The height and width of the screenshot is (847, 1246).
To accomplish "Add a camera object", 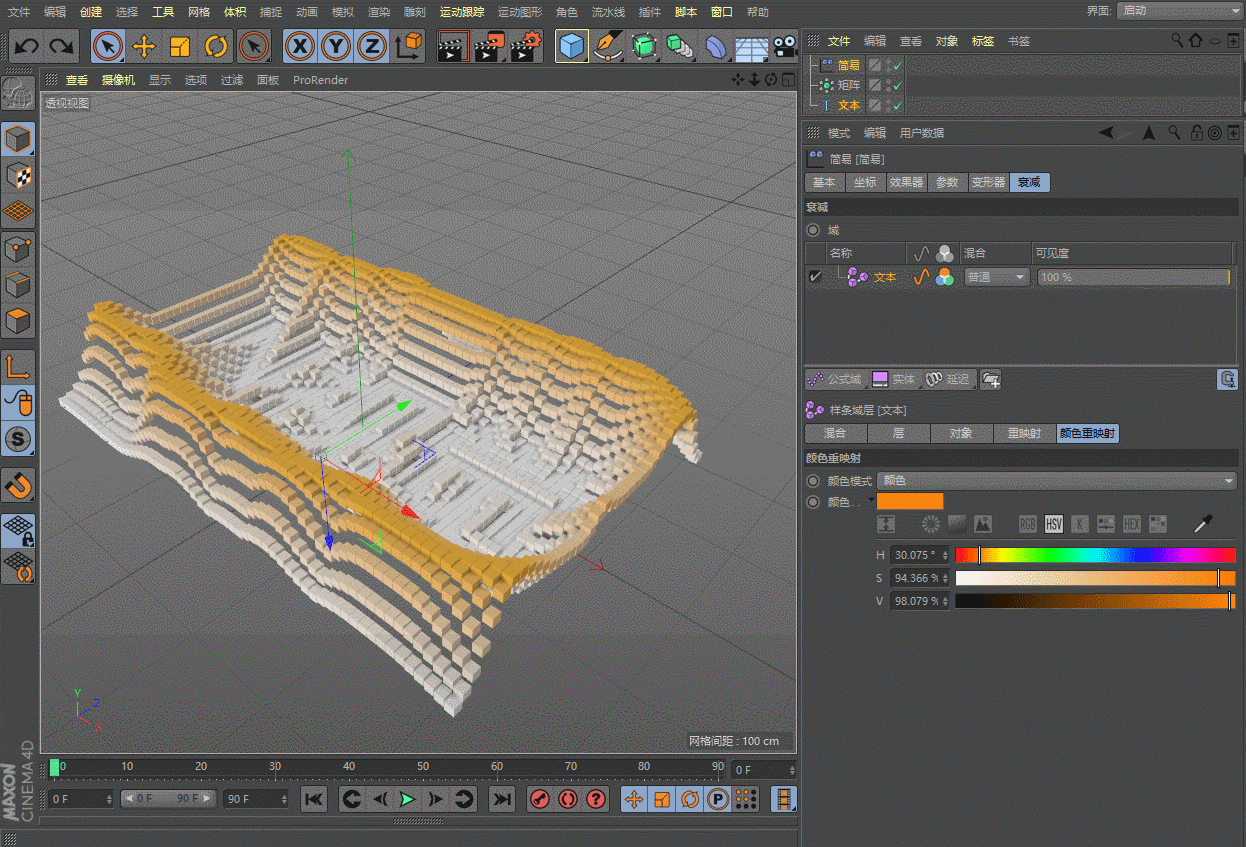I will pyautogui.click(x=786, y=46).
